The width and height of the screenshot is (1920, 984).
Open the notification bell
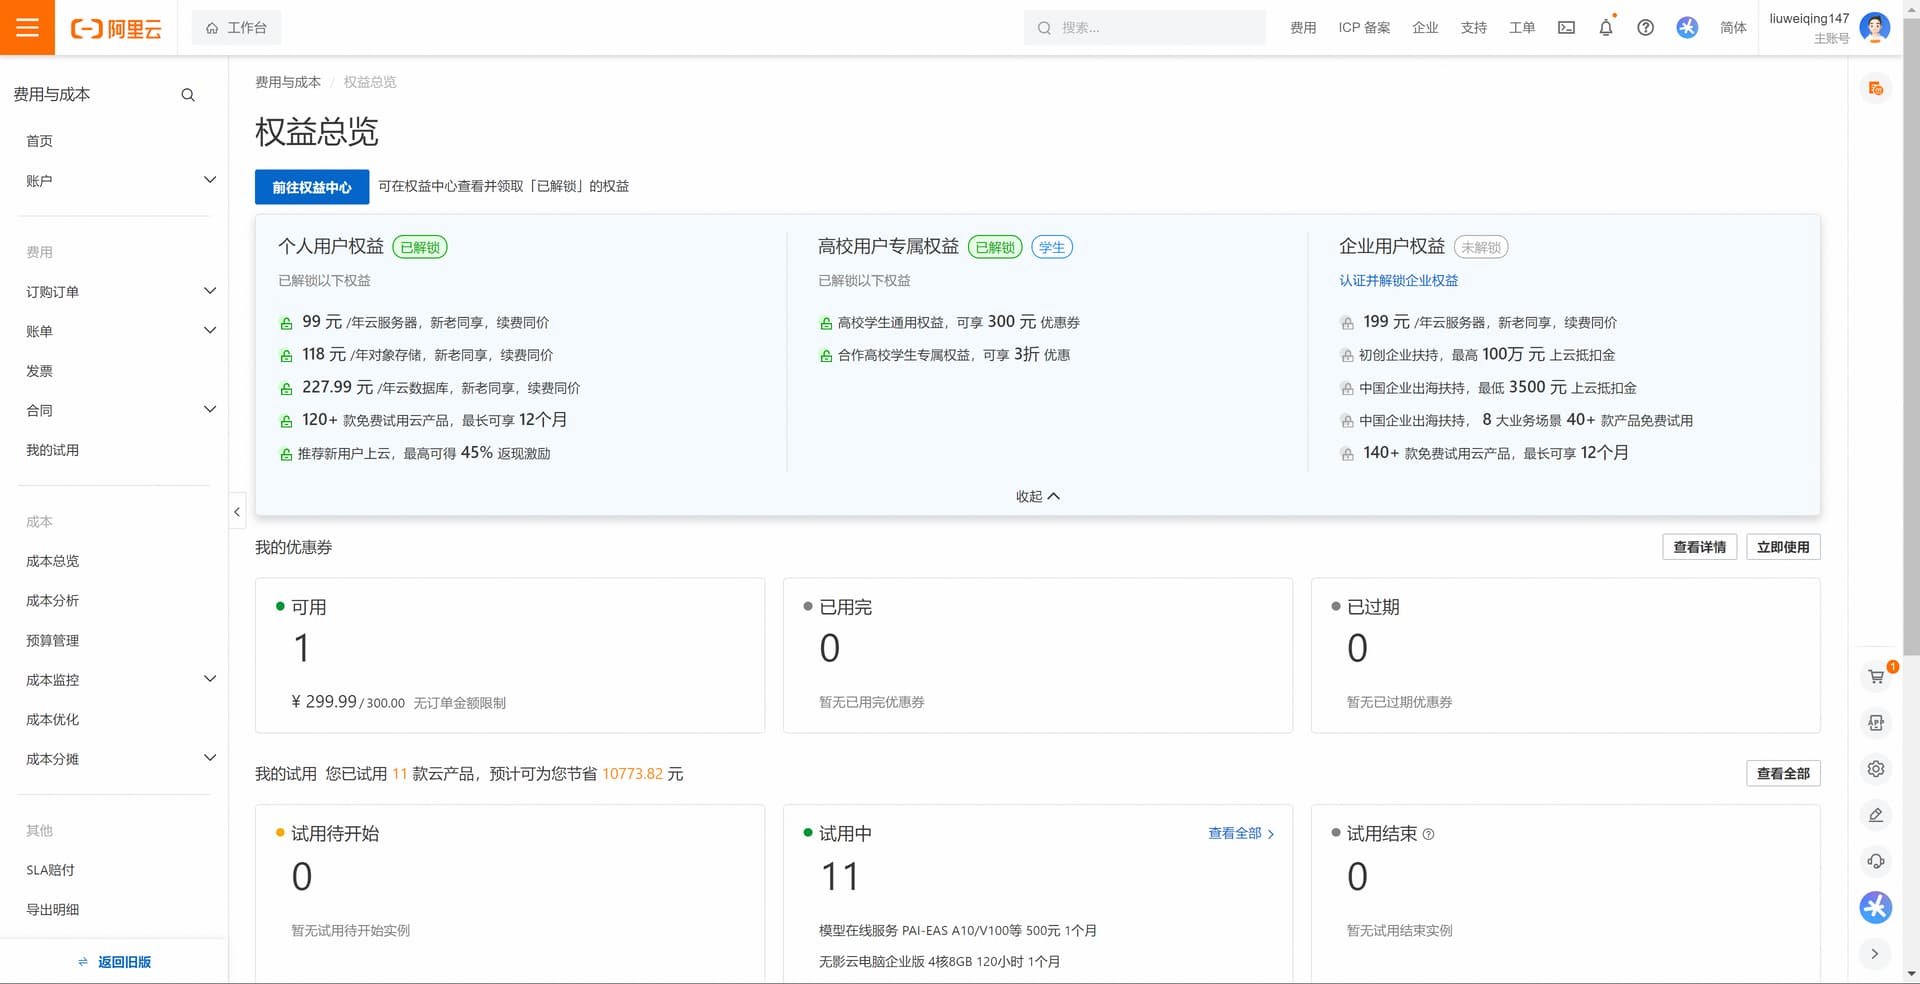(x=1606, y=28)
